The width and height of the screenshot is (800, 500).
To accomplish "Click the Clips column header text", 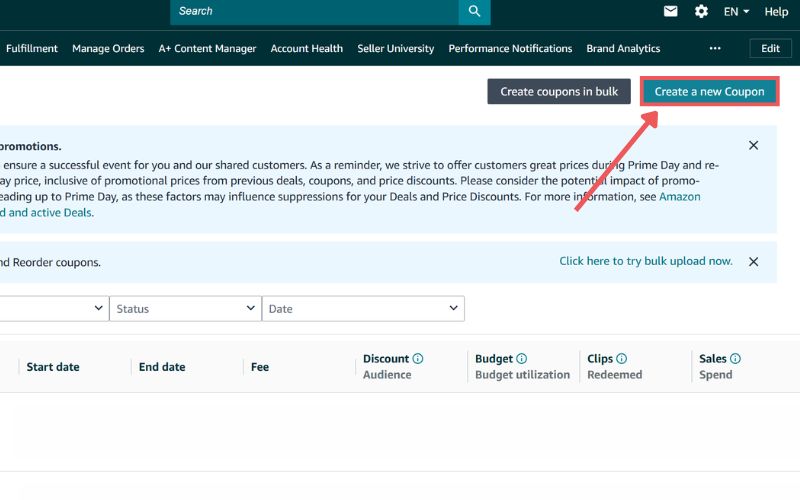I will click(600, 359).
